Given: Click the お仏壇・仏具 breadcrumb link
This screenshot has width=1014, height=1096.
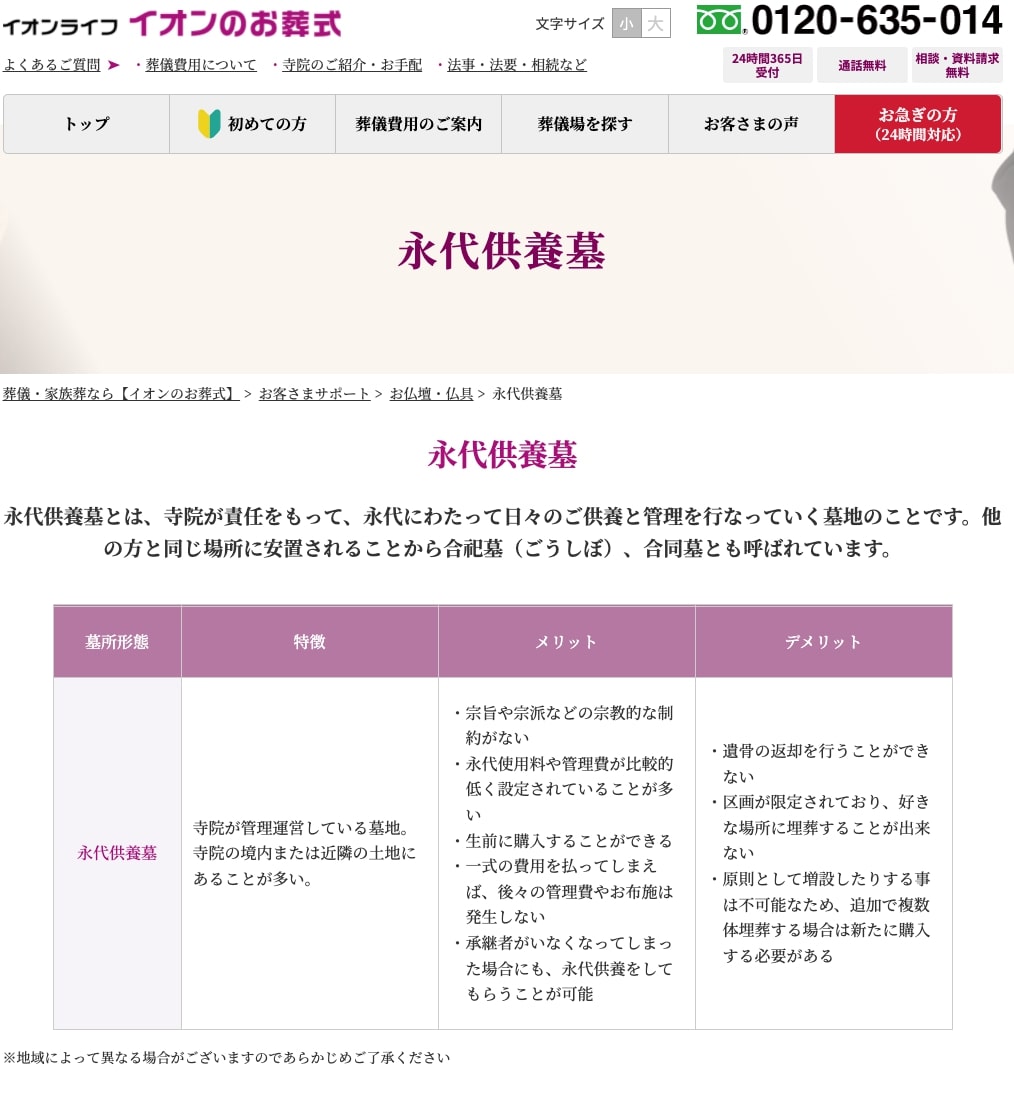Looking at the screenshot, I should 431,394.
